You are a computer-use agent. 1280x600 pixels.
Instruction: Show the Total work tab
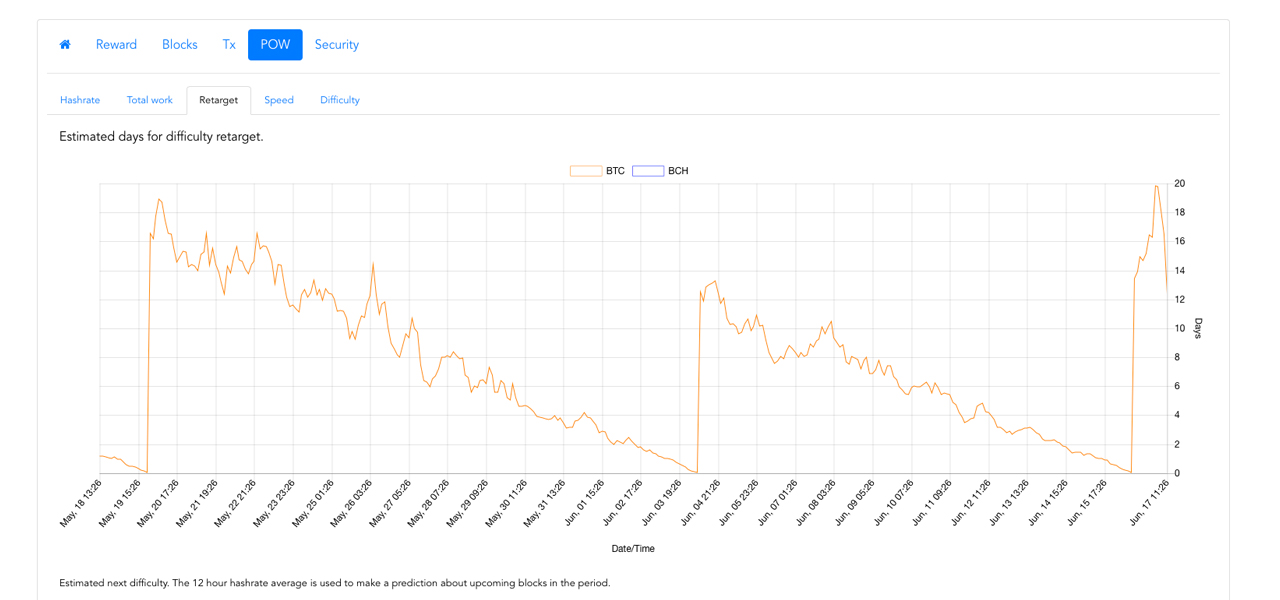(x=150, y=100)
